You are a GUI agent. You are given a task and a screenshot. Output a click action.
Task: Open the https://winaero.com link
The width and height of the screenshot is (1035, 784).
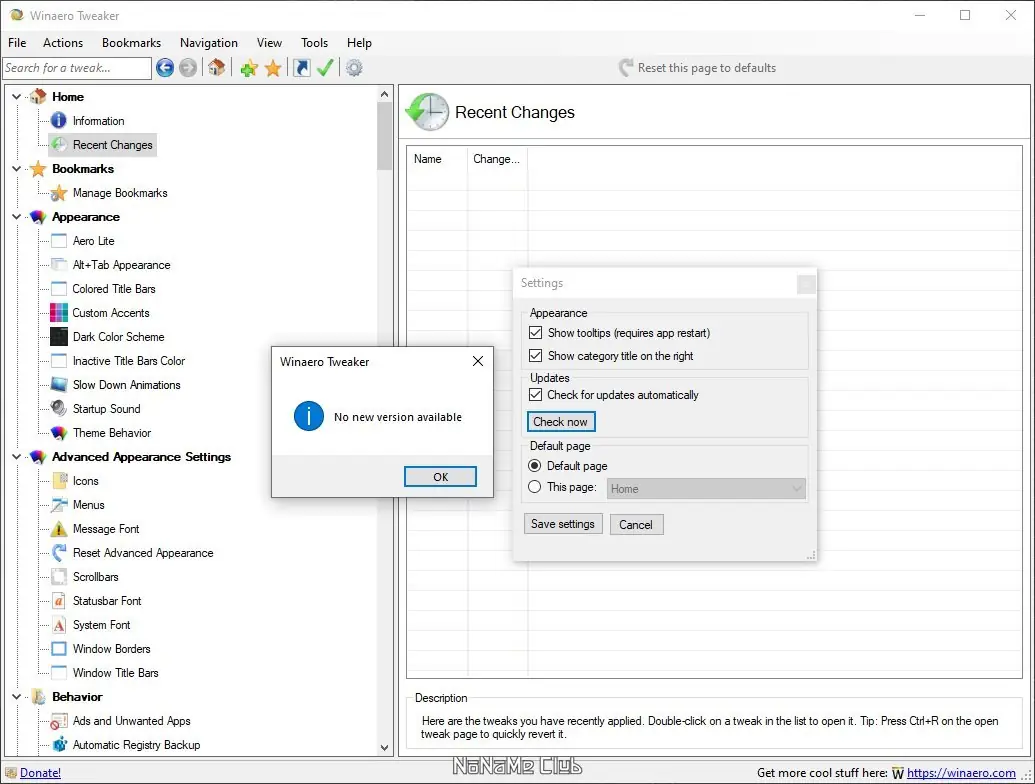(961, 772)
